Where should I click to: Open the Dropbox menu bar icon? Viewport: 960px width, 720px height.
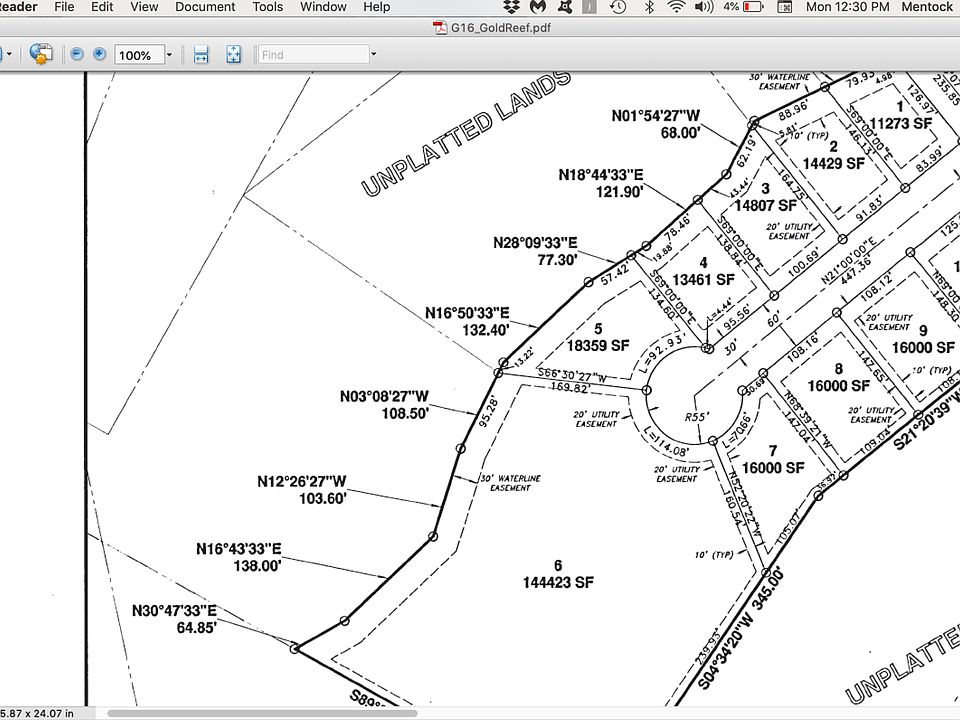click(x=511, y=7)
